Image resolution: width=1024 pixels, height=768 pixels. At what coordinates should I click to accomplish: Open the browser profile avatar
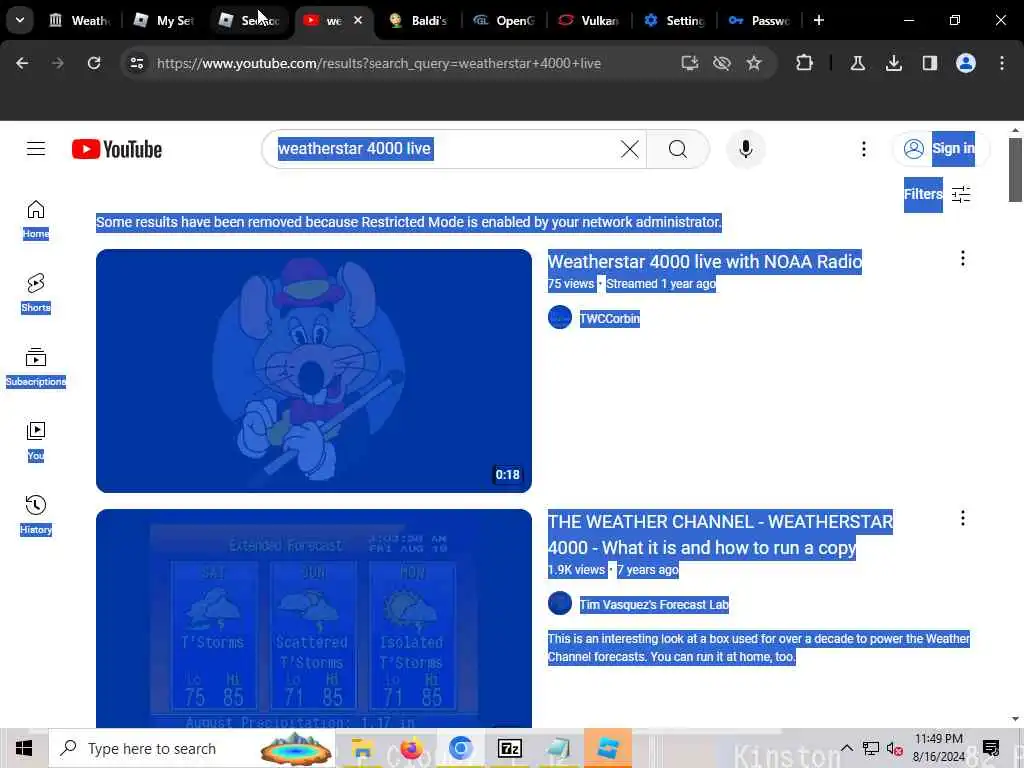pyautogui.click(x=966, y=63)
